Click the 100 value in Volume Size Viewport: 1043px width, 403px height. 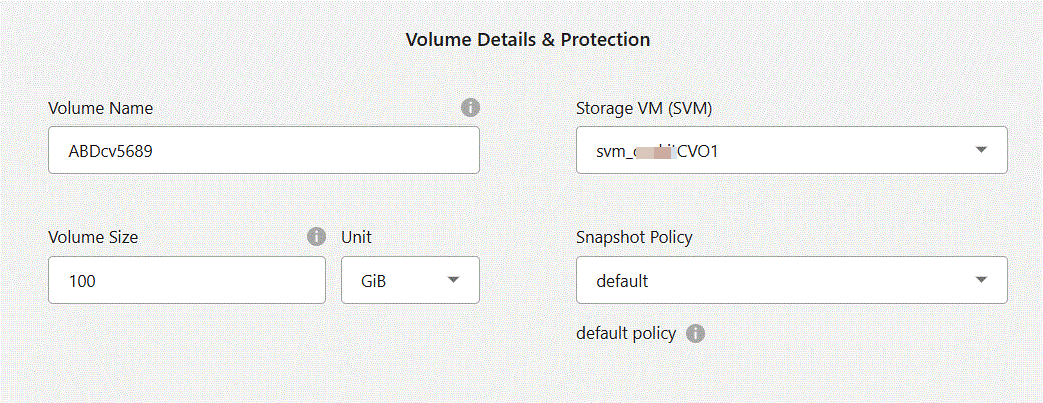click(82, 282)
